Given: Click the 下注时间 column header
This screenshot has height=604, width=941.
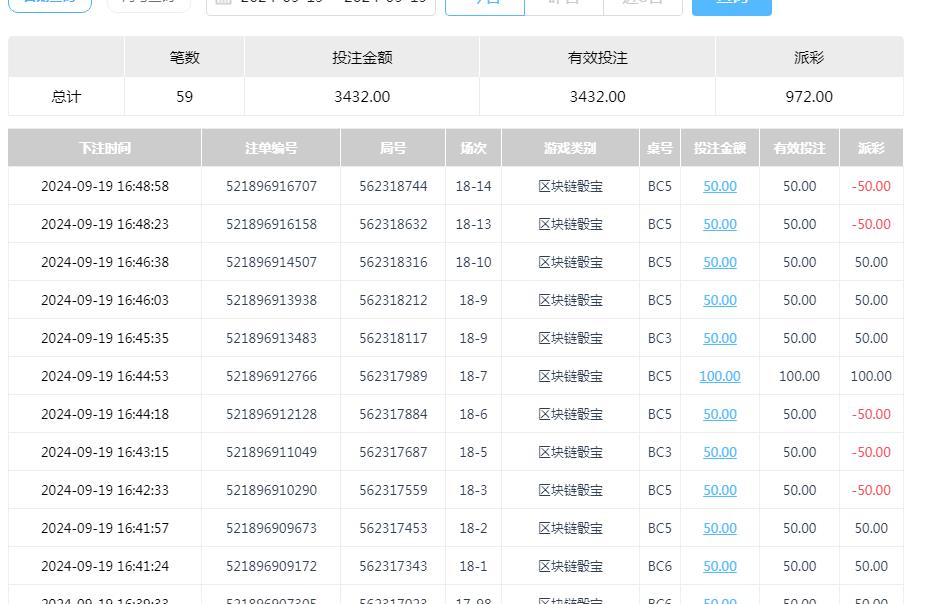Looking at the screenshot, I should 103,147.
